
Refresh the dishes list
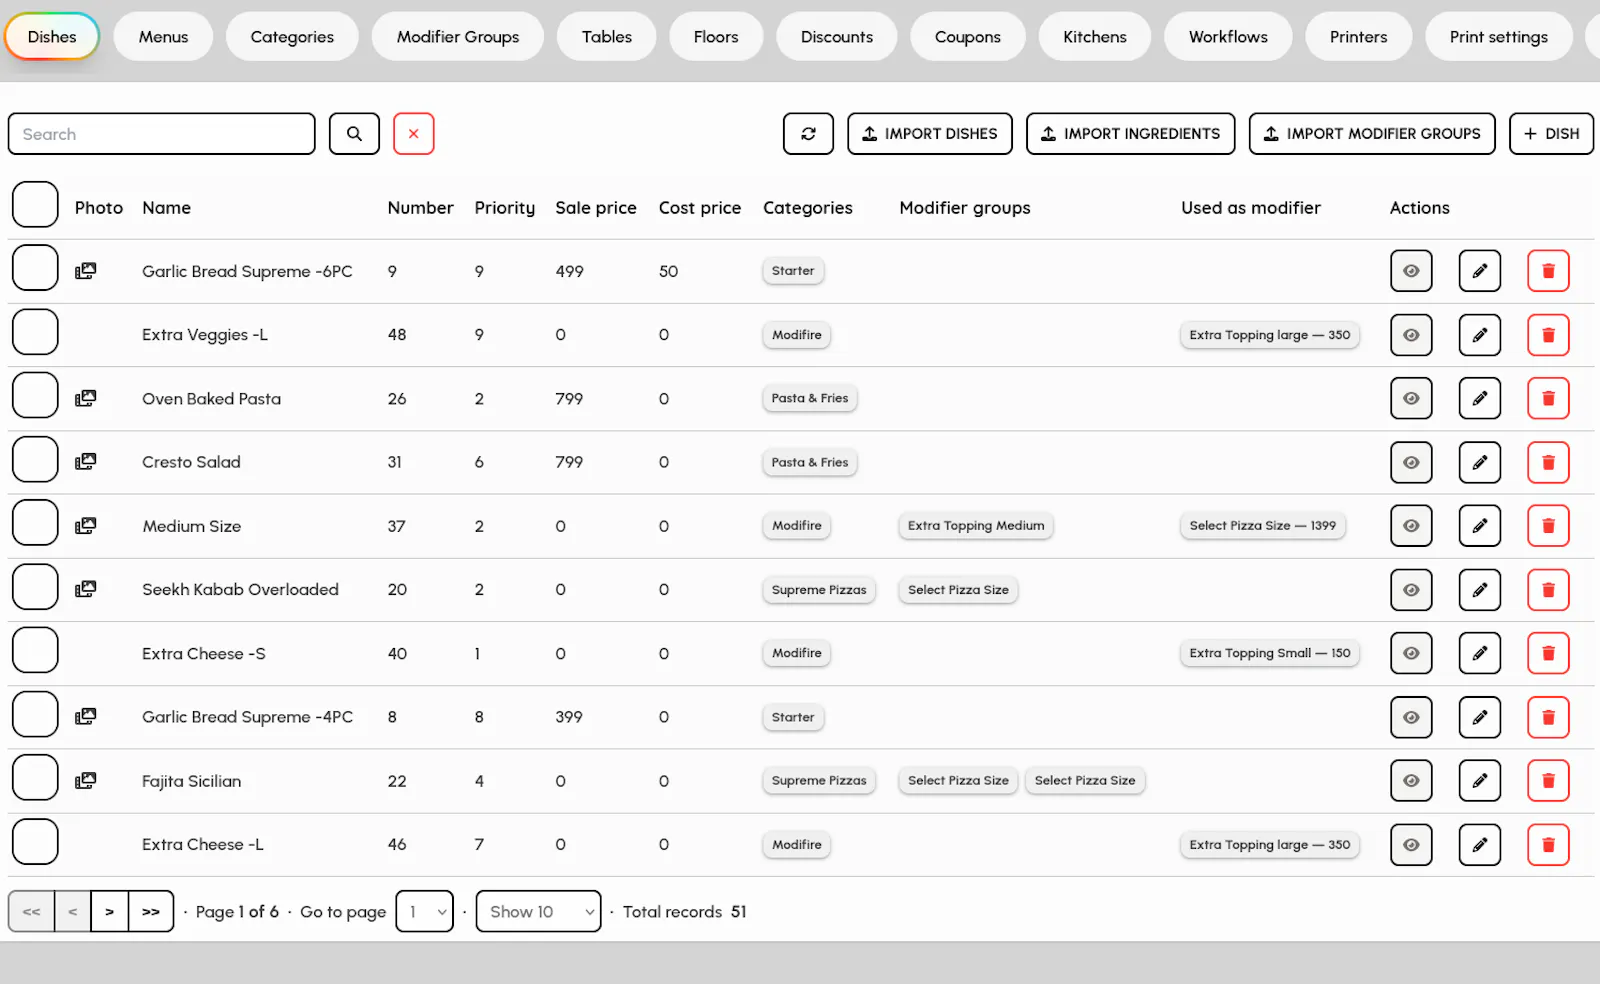tap(808, 134)
